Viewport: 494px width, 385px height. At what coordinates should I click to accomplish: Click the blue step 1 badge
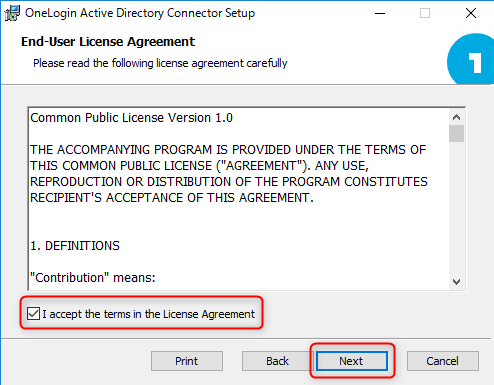(471, 59)
